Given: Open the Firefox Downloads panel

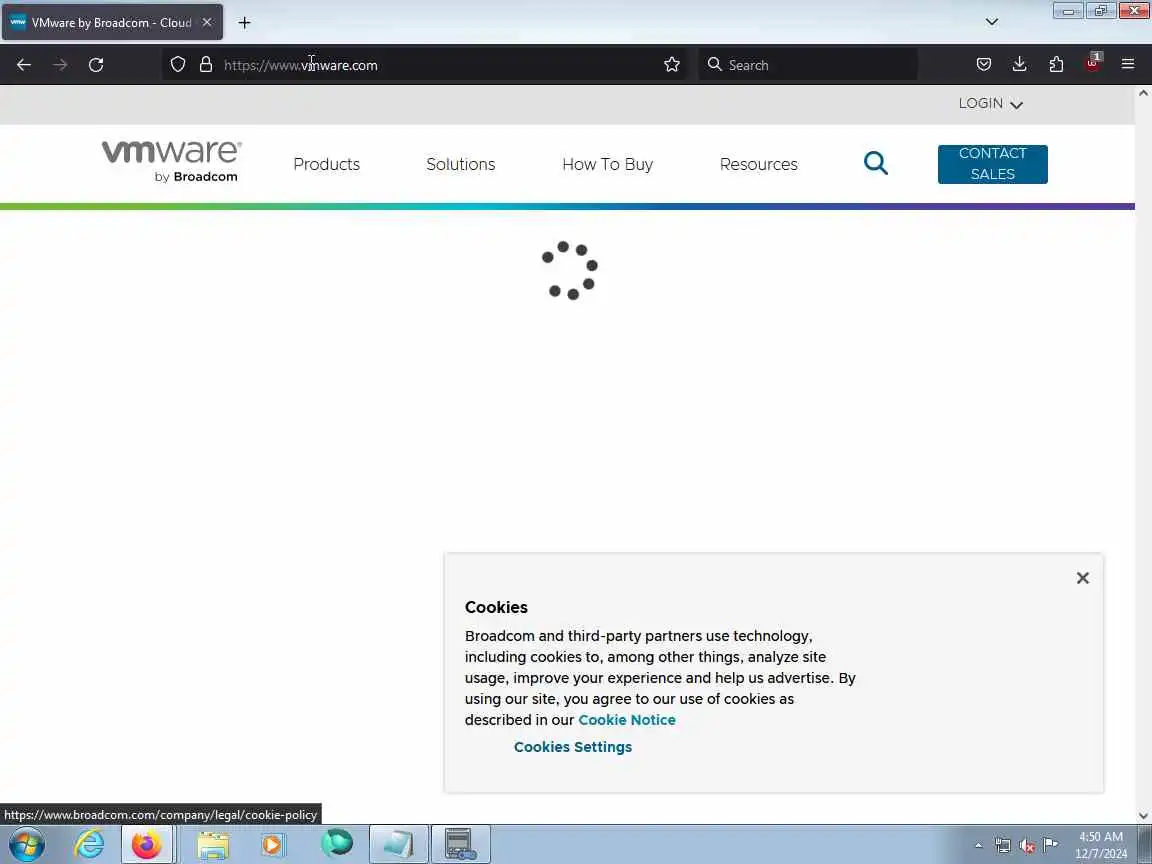Looking at the screenshot, I should 1020,65.
